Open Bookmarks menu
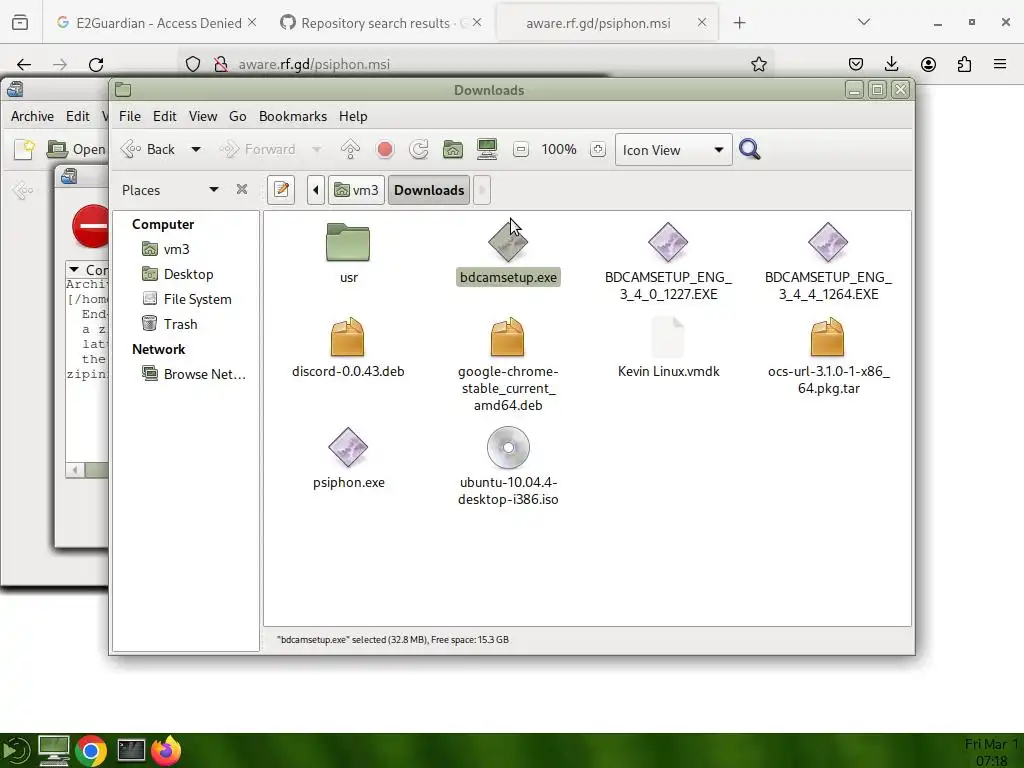This screenshot has height=768, width=1024. click(293, 116)
